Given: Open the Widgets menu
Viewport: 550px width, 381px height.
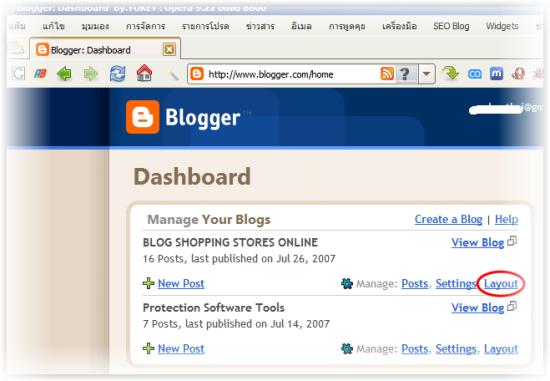Looking at the screenshot, I should (x=502, y=26).
